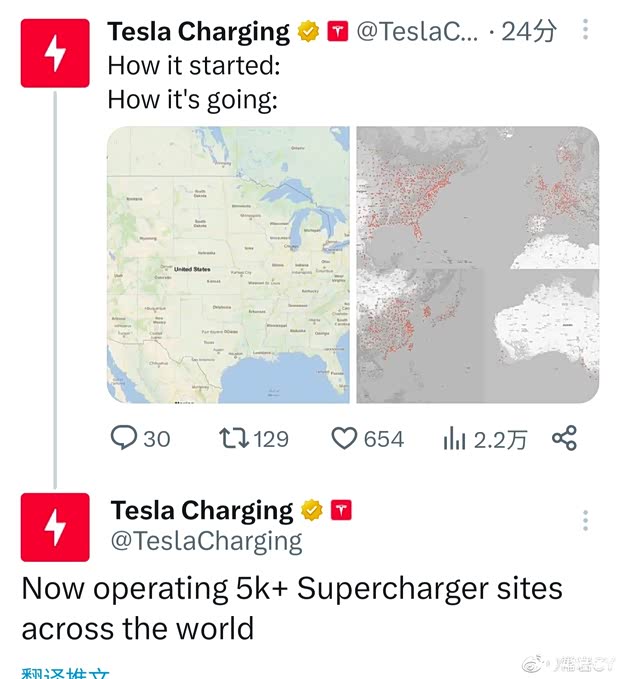620x679 pixels.
Task: Tap the share icon below the maps
Action: pyautogui.click(x=565, y=438)
